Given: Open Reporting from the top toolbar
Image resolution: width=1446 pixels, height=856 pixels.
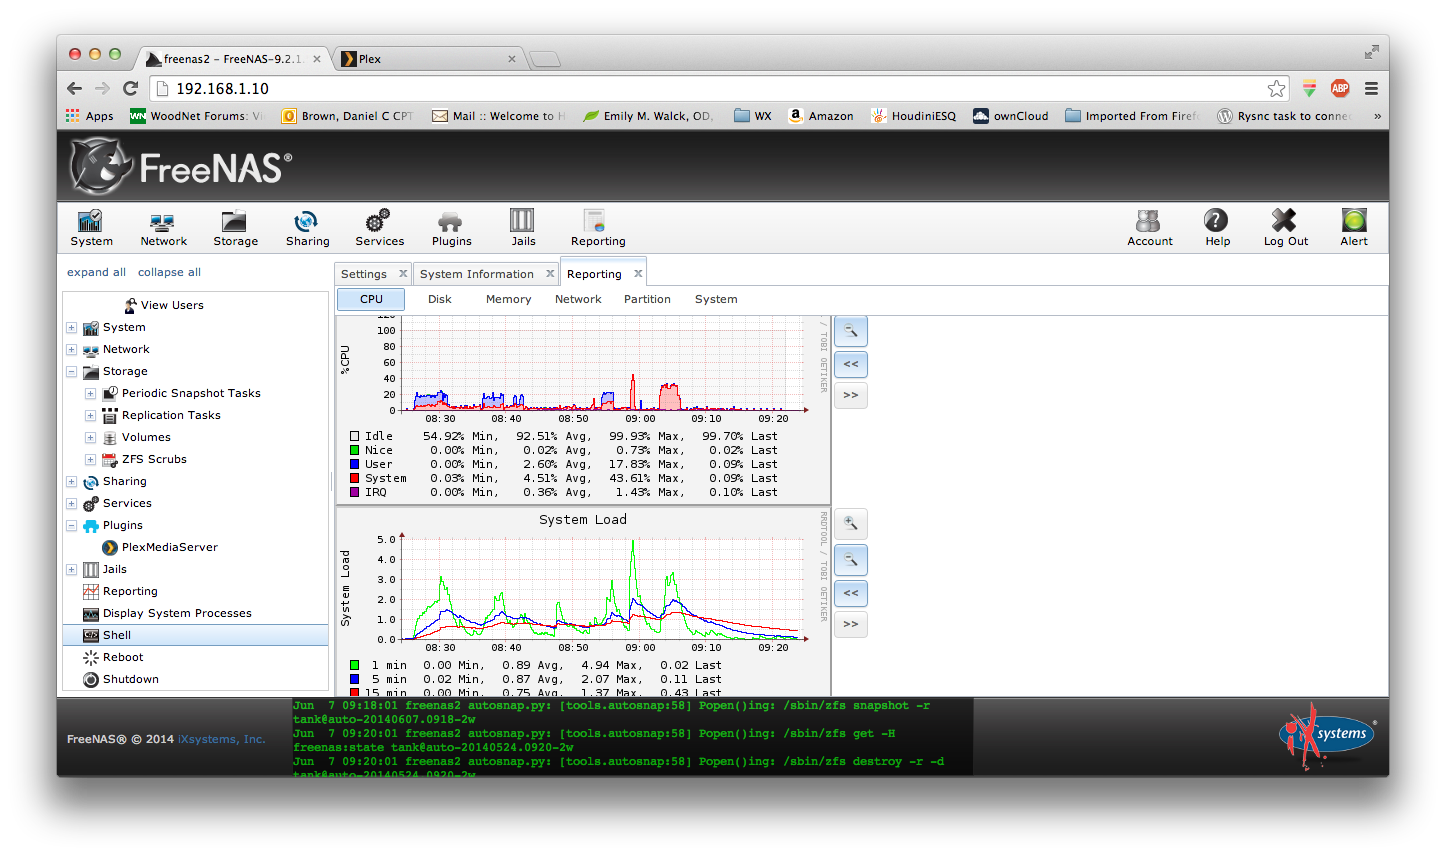Looking at the screenshot, I should click(x=598, y=227).
